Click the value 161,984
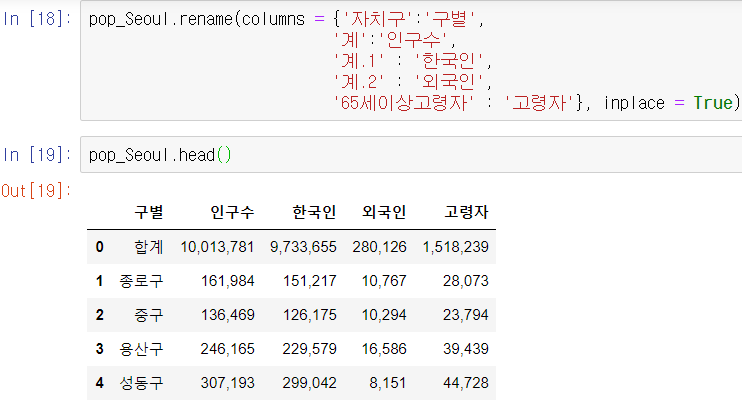The width and height of the screenshot is (742, 401). coord(228,281)
